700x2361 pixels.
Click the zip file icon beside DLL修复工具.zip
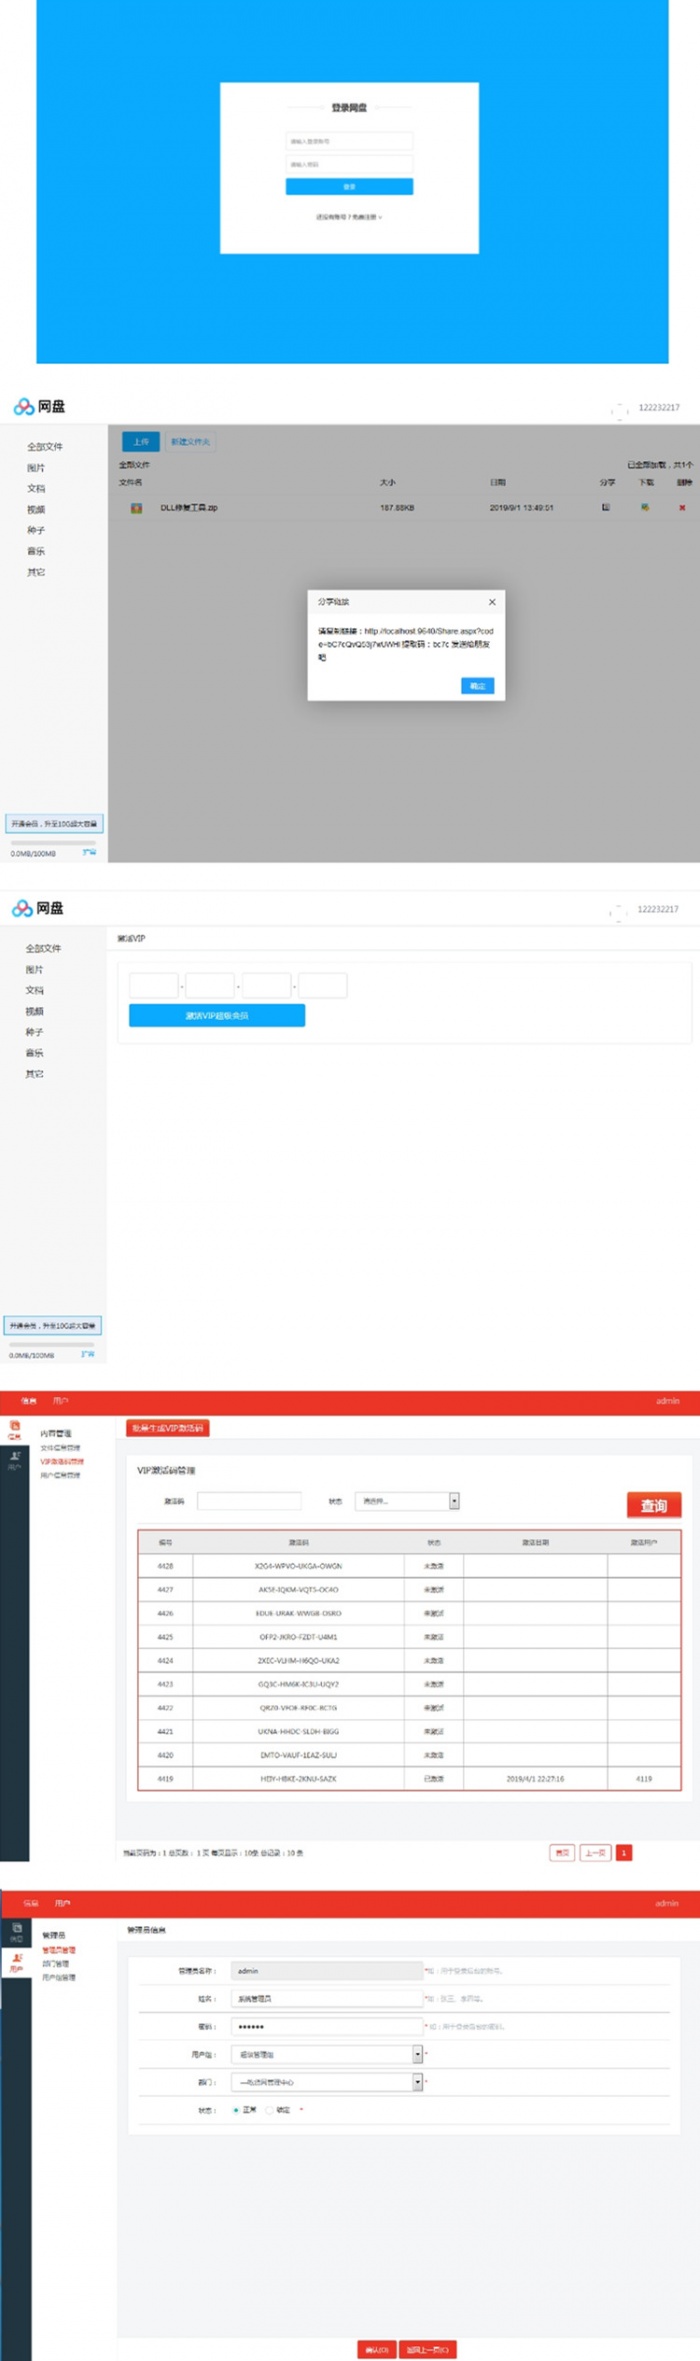click(136, 508)
